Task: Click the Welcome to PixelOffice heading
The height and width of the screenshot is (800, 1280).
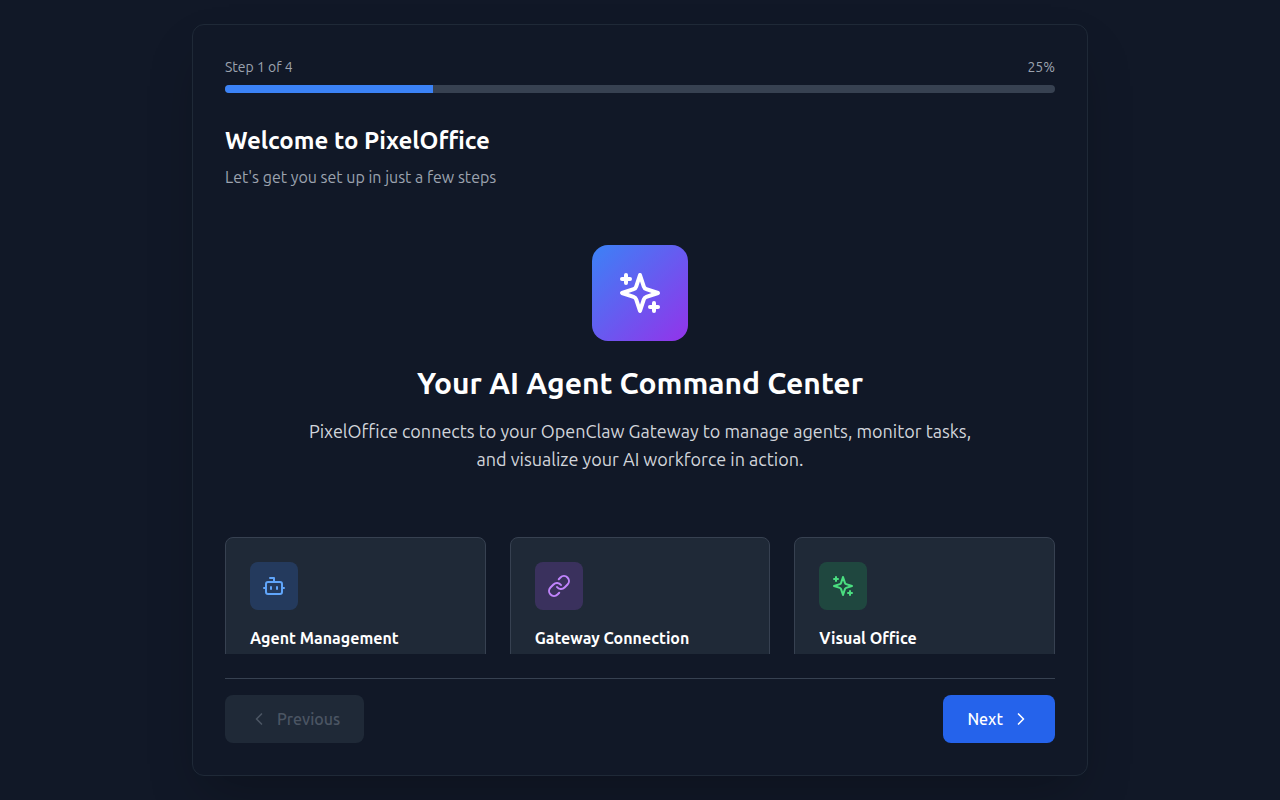Action: click(x=357, y=140)
